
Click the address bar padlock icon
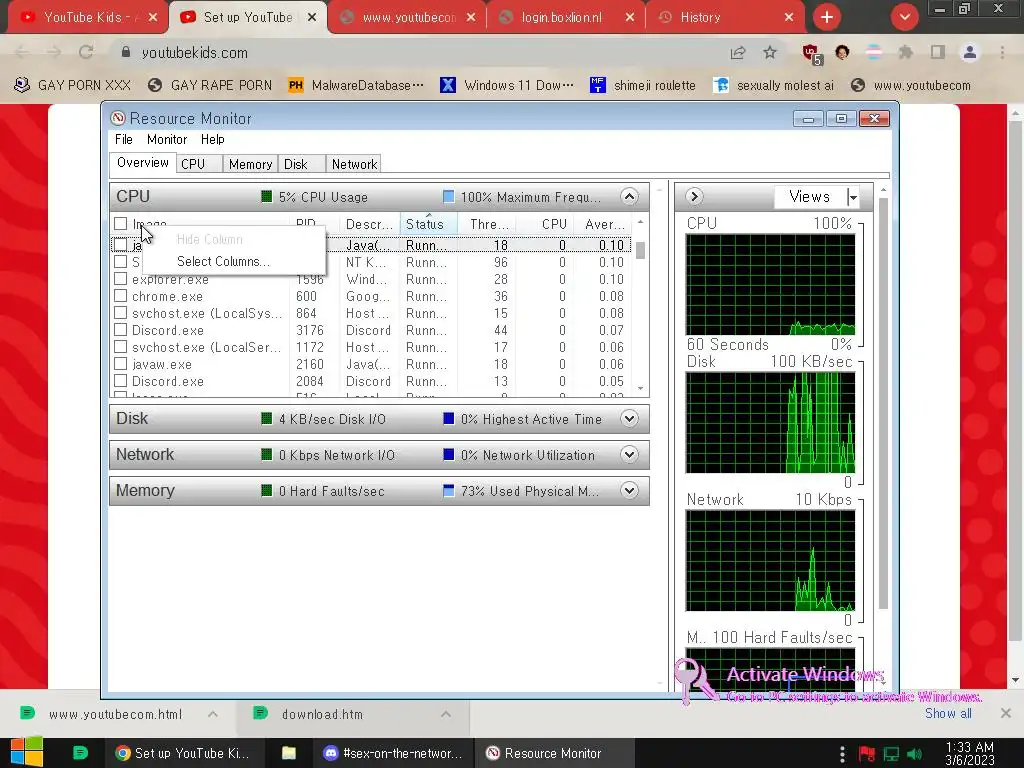click(126, 52)
